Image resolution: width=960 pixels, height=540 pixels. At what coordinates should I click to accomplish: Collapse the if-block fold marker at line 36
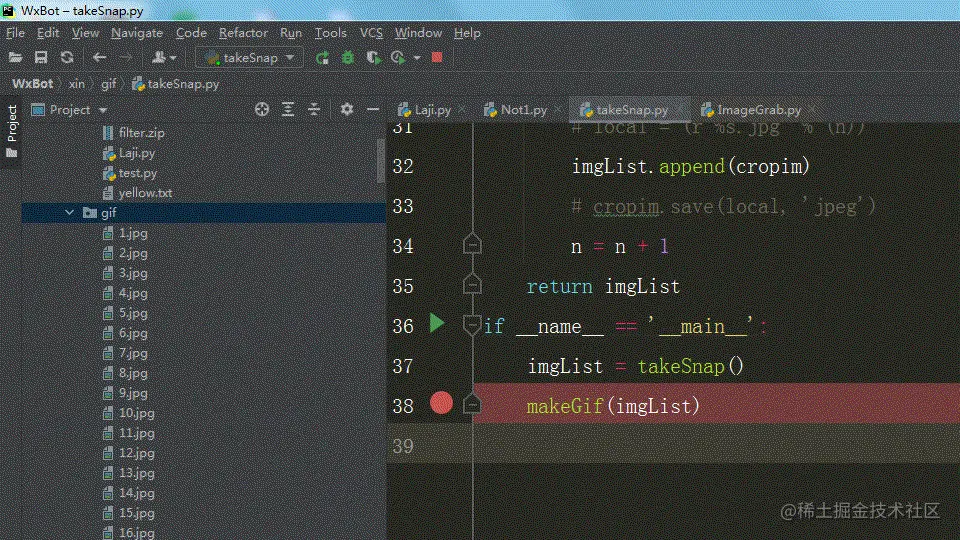(x=472, y=325)
